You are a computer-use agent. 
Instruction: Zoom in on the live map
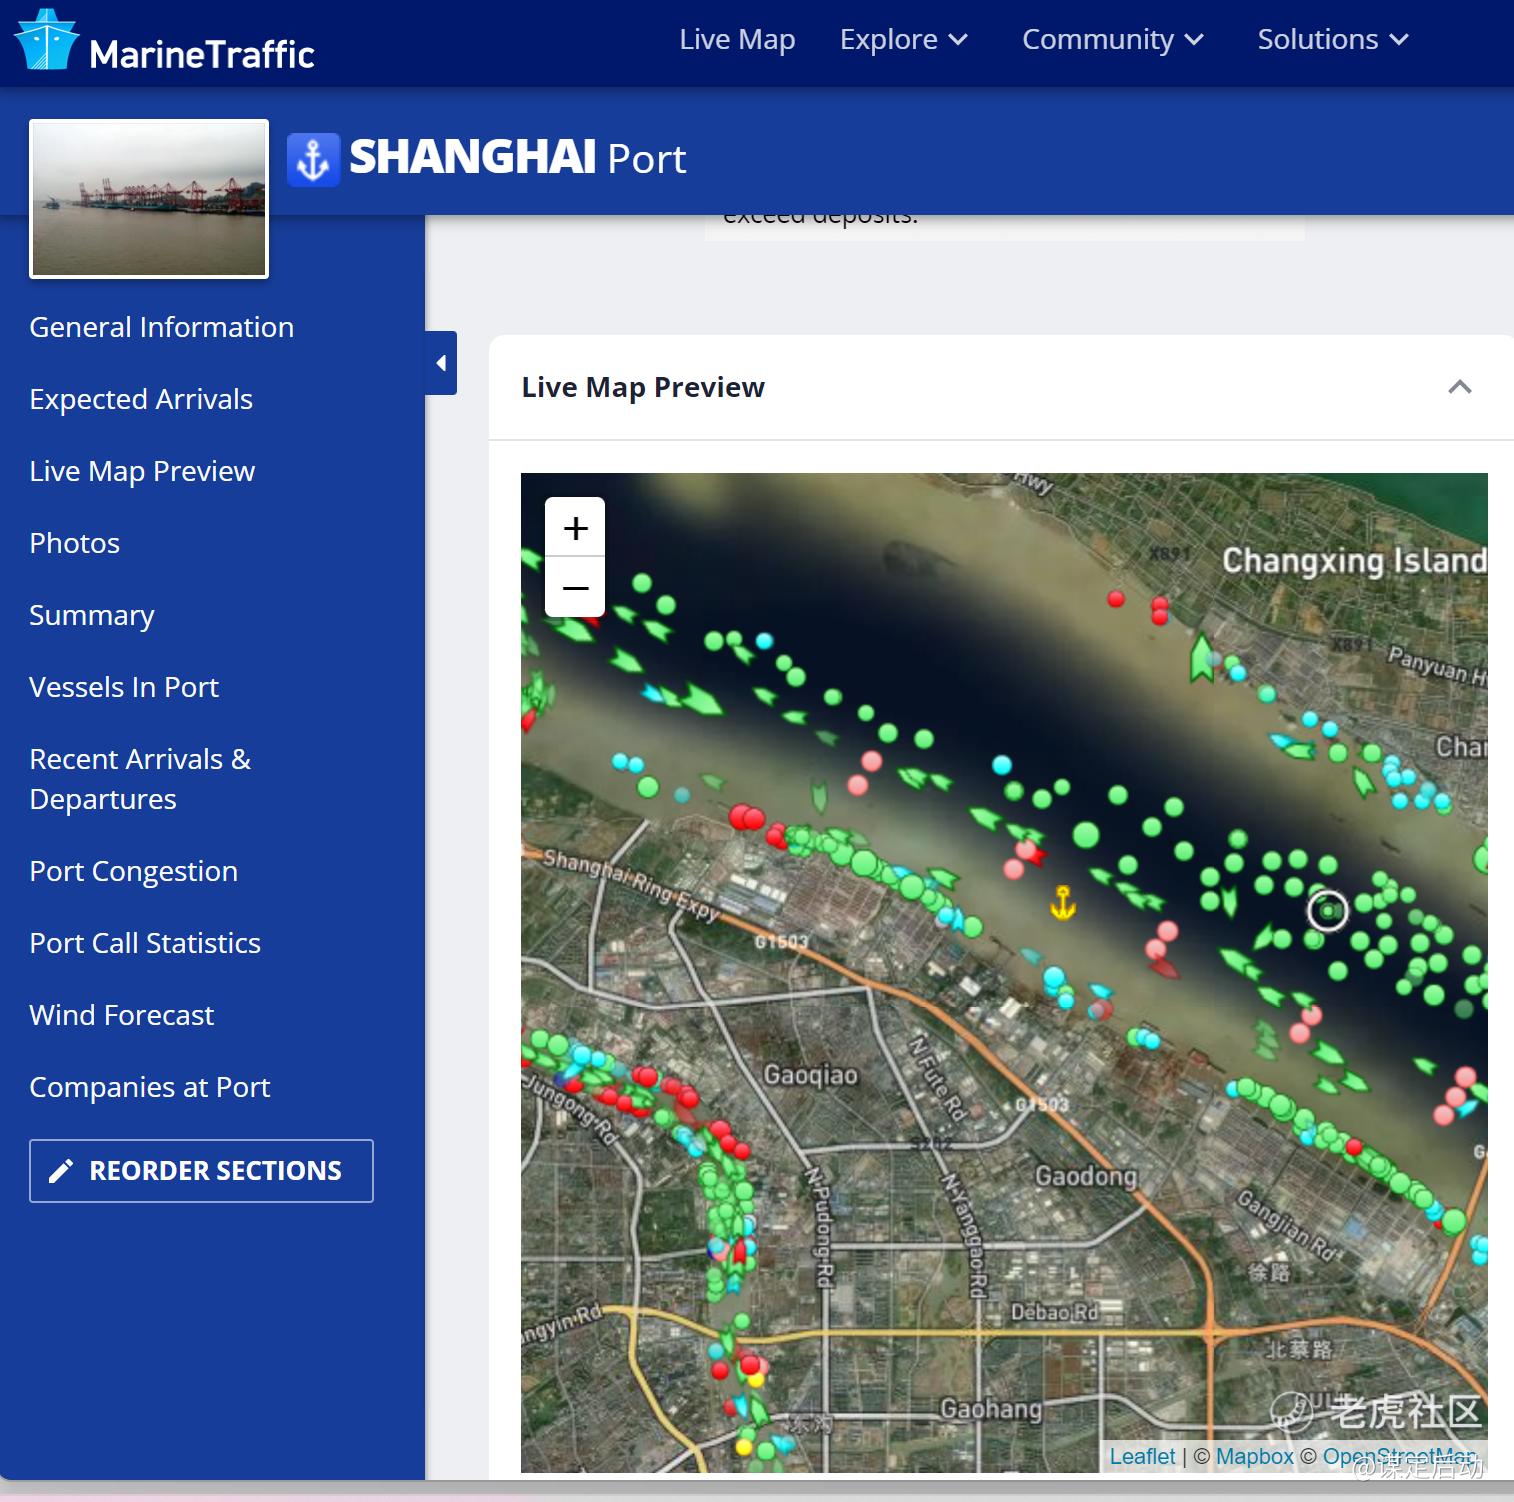(x=575, y=527)
